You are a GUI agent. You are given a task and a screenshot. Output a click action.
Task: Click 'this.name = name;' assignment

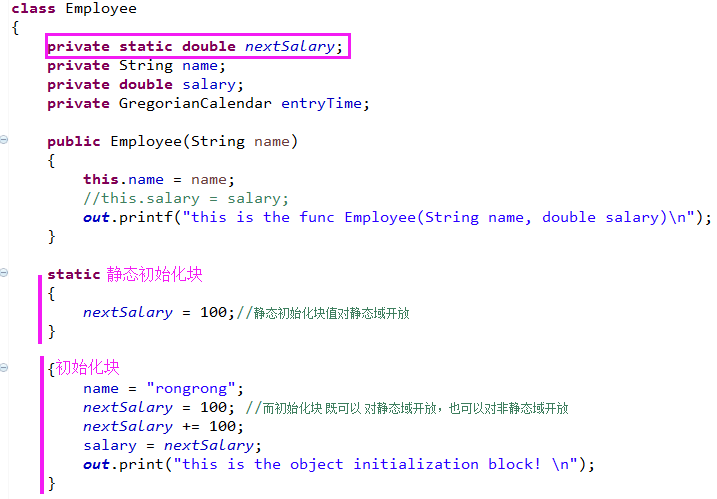click(x=159, y=180)
